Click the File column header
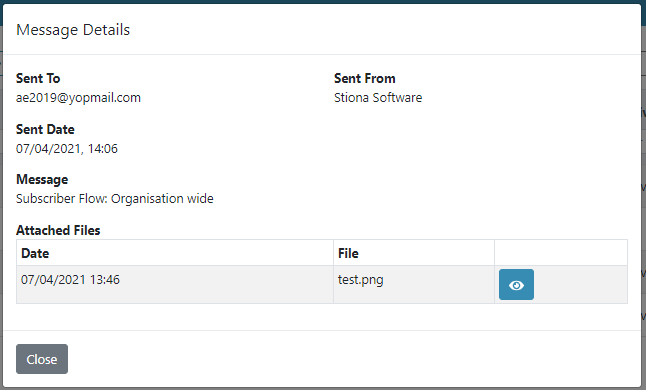Image resolution: width=646 pixels, height=390 pixels. (x=414, y=253)
